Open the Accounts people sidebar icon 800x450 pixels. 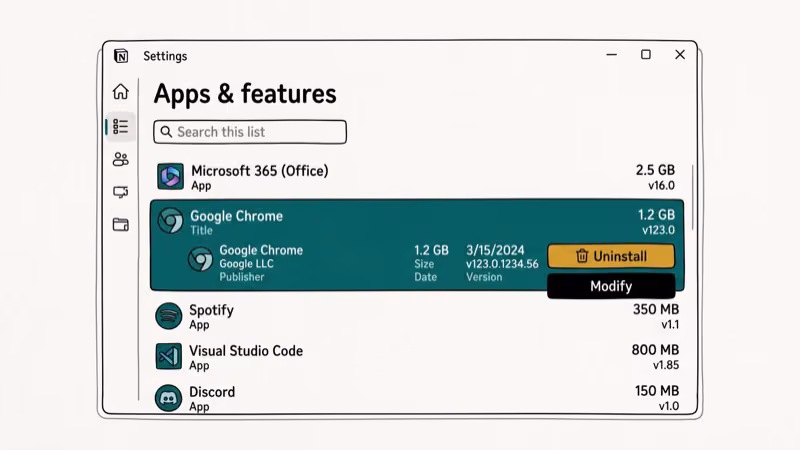pos(121,160)
